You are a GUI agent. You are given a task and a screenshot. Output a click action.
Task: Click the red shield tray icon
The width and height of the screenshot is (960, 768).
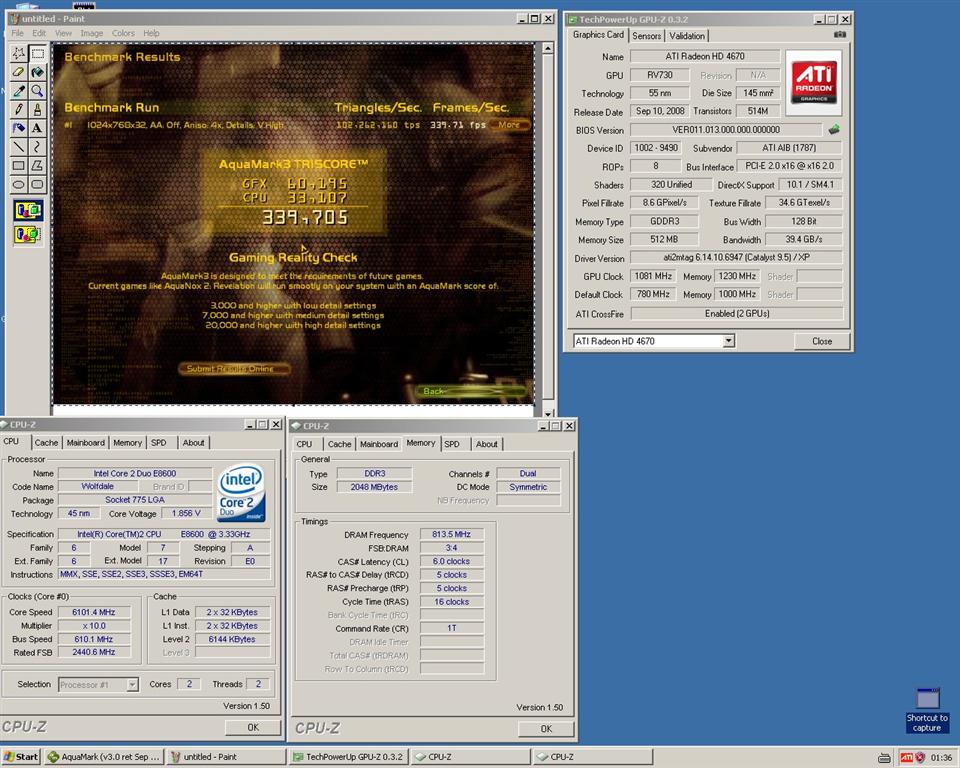click(x=920, y=758)
